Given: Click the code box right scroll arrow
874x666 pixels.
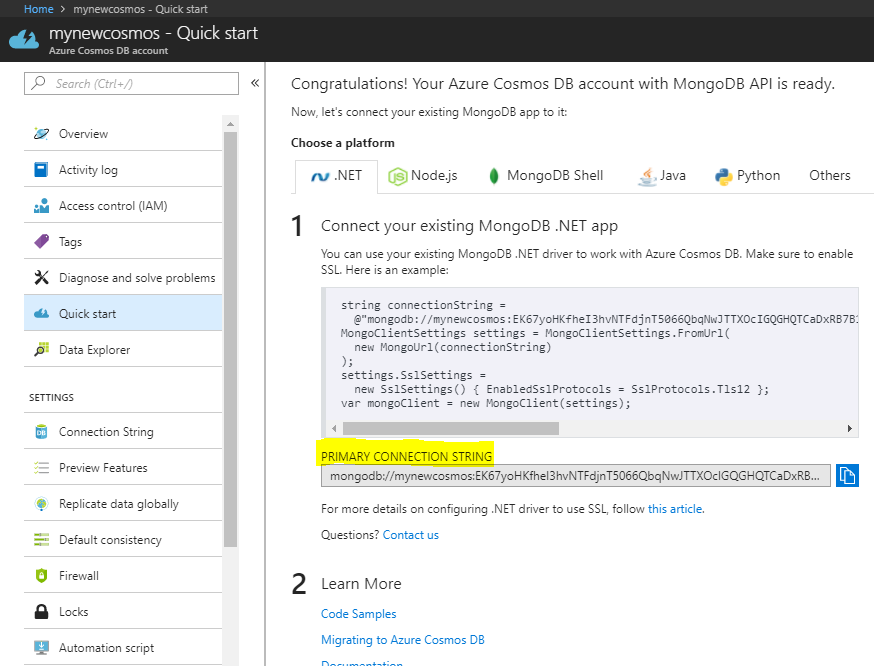Looking at the screenshot, I should coord(849,428).
